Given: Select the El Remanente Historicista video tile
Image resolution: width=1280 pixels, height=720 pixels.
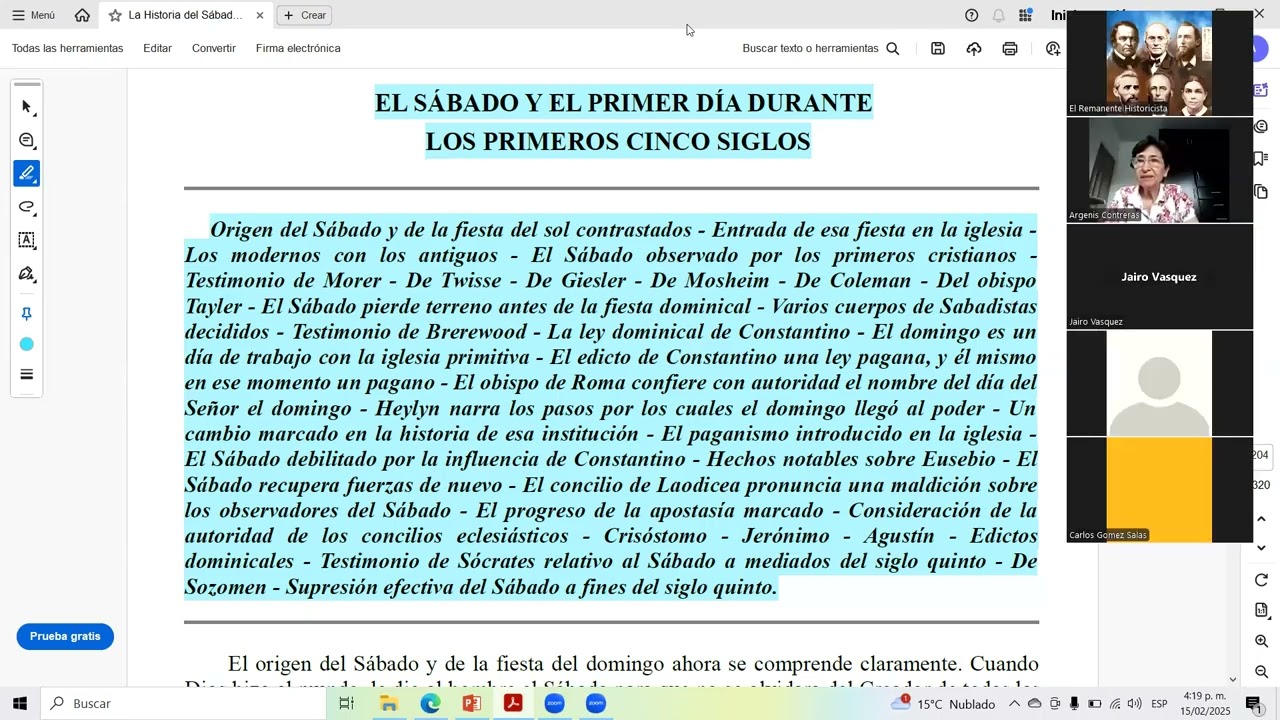Looking at the screenshot, I should click(1159, 63).
